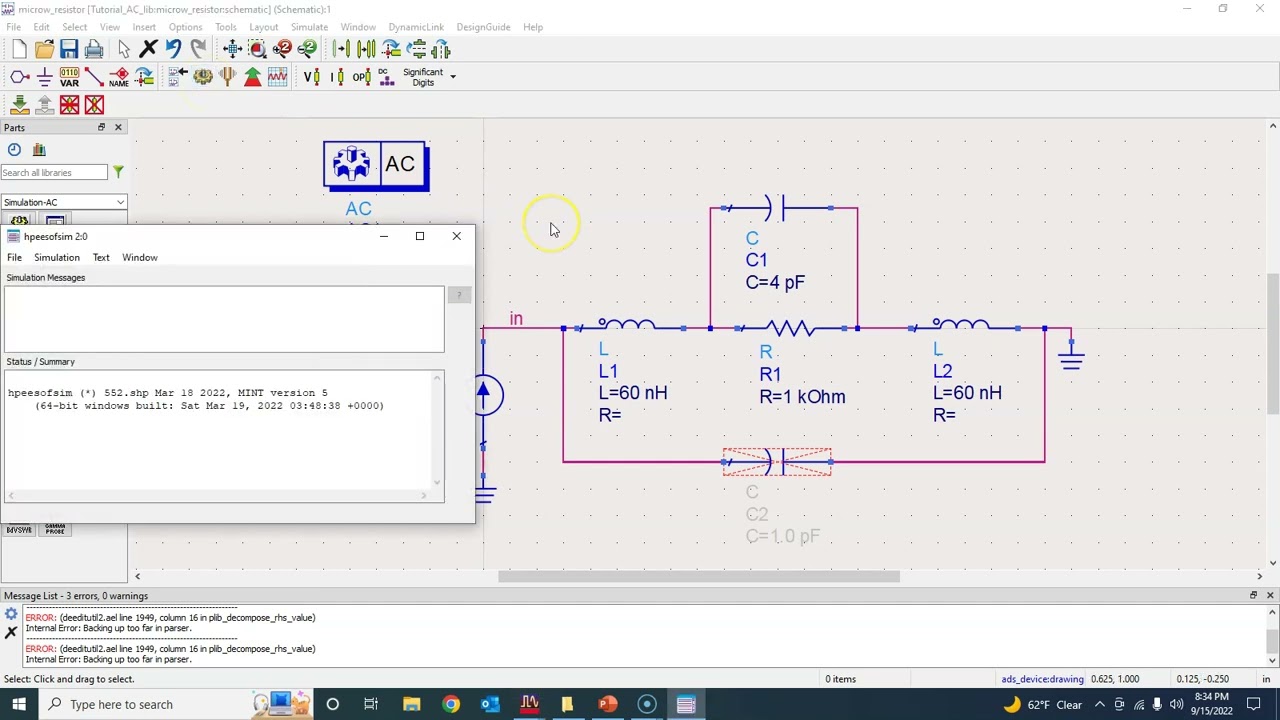Image resolution: width=1280 pixels, height=720 pixels.
Task: Click DC annotation icon
Action: (x=386, y=77)
